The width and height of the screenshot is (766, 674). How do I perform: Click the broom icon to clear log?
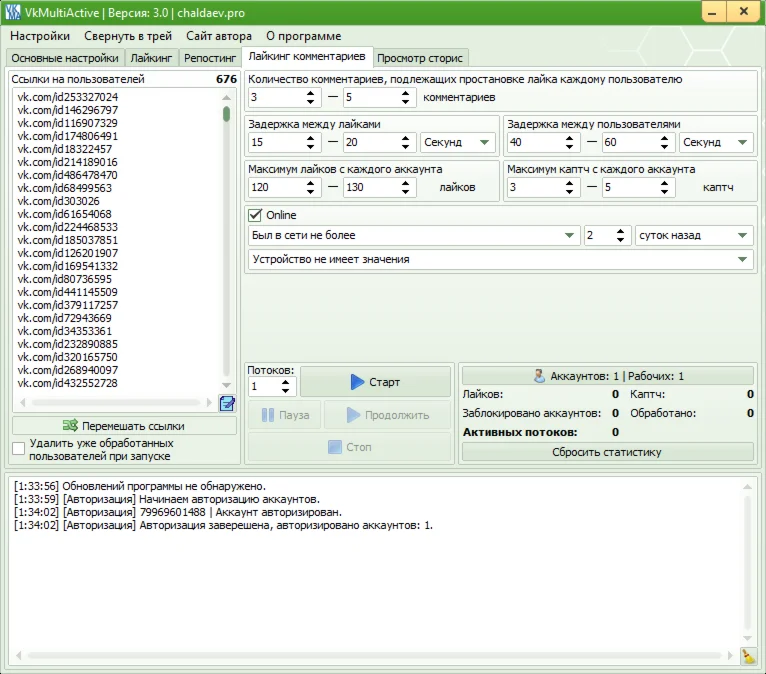[749, 657]
